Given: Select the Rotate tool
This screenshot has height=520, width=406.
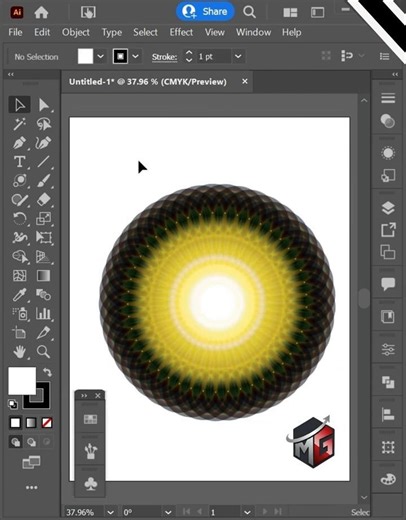Looking at the screenshot, I should tap(19, 219).
